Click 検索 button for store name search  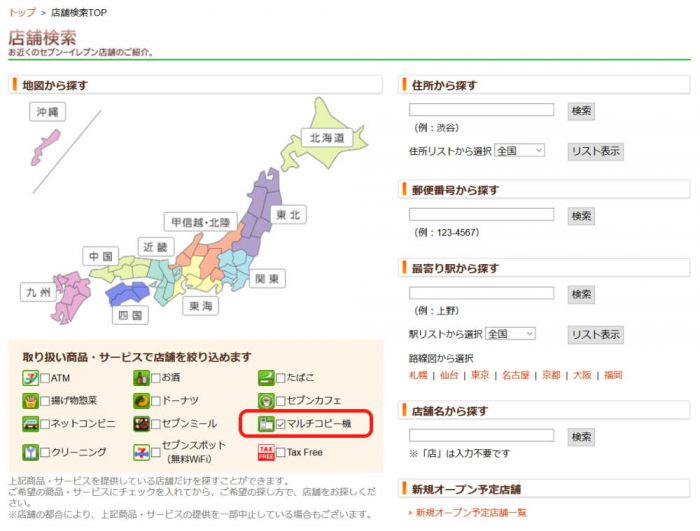pyautogui.click(x=581, y=437)
